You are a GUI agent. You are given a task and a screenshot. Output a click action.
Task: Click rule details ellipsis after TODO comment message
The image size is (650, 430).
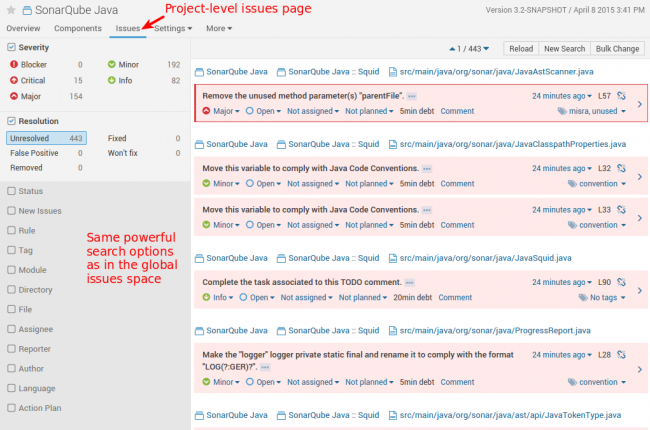coord(410,283)
